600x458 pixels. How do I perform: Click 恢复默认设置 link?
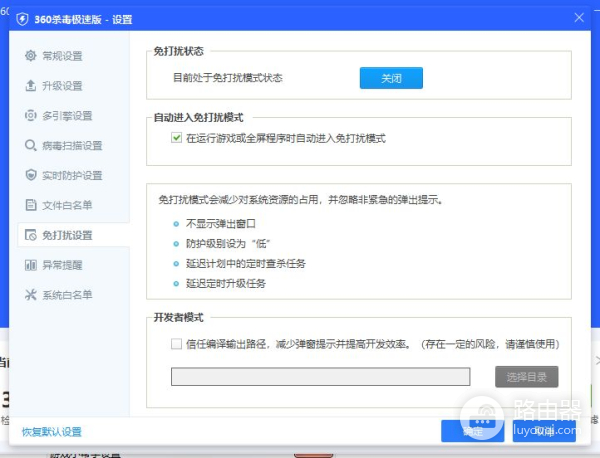(x=52, y=432)
